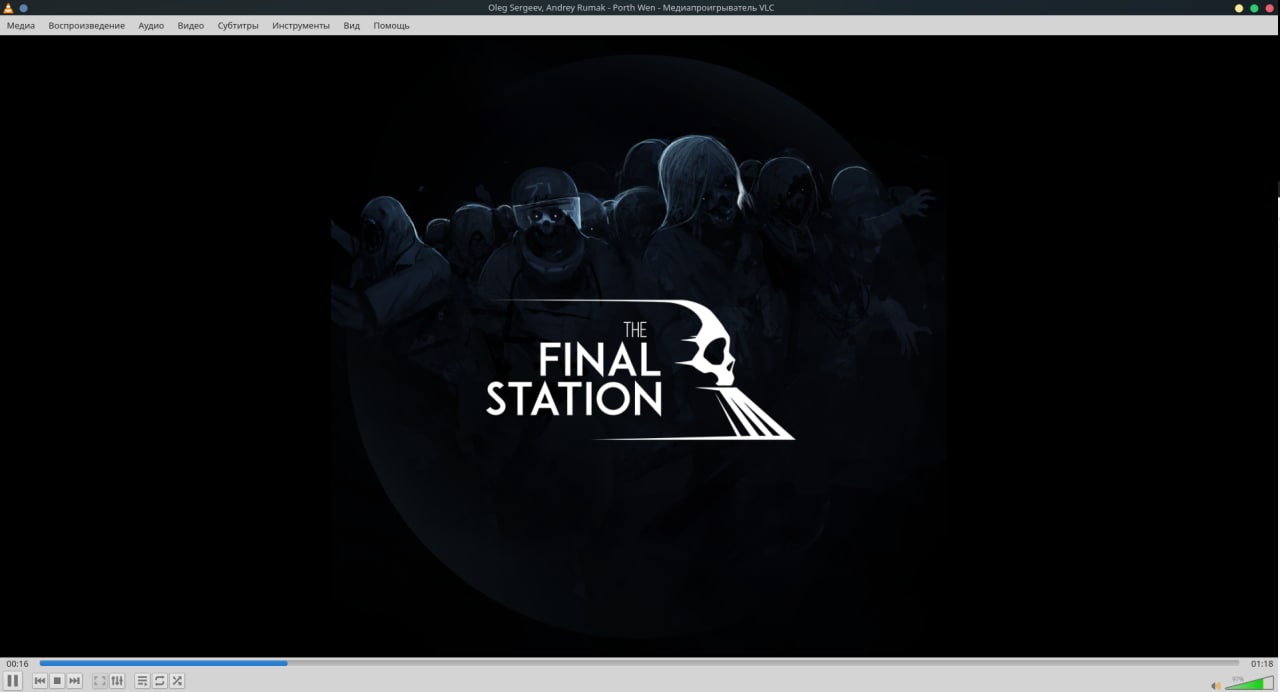
Task: Toggle fullscreen video mode
Action: tap(100, 681)
